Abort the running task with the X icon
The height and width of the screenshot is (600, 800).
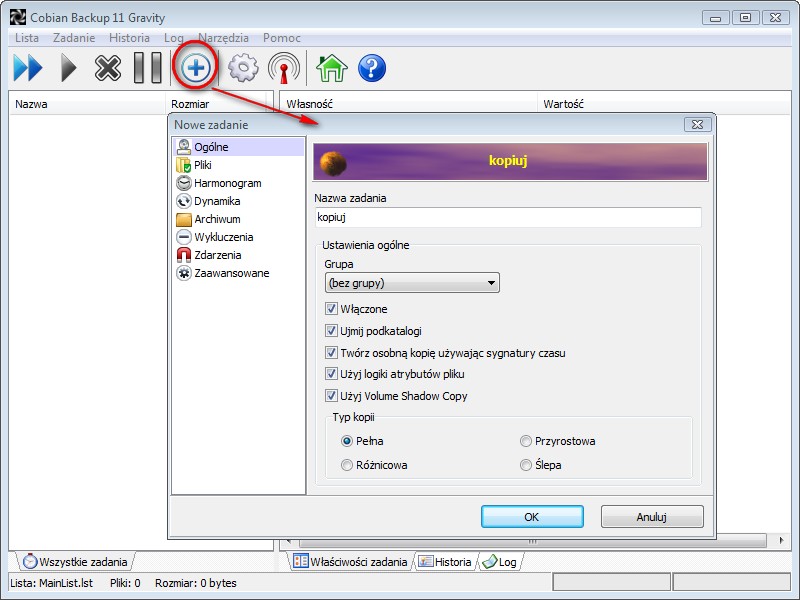click(108, 68)
